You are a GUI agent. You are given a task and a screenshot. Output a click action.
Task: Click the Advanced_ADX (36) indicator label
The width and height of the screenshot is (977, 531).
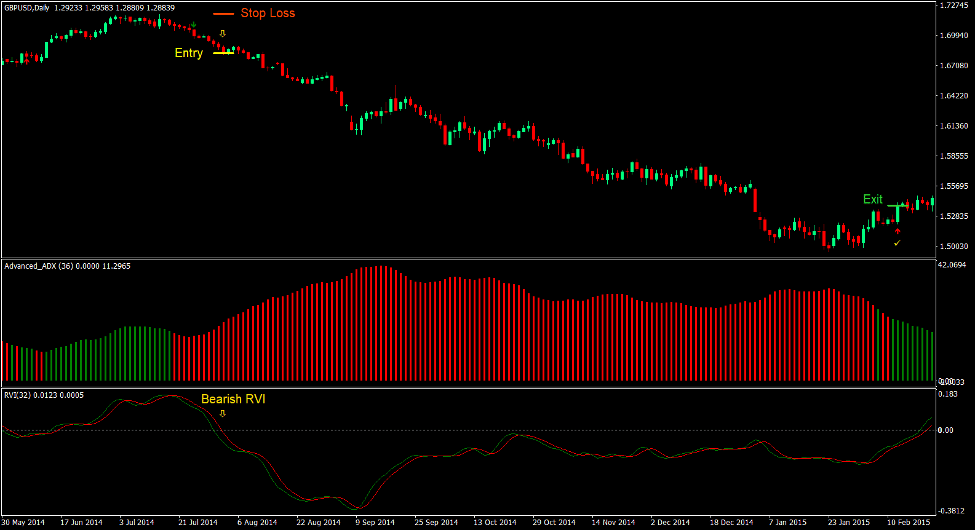40,266
